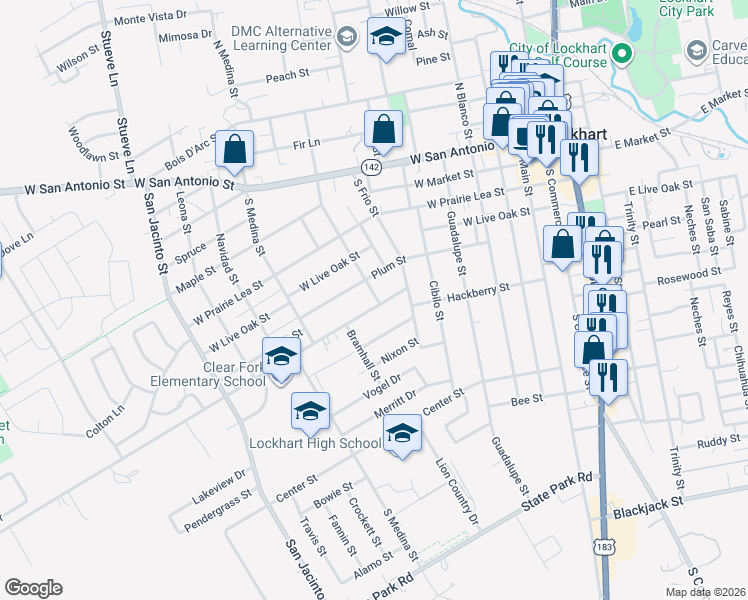Click the Nixon St street label
Image resolution: width=748 pixels, height=600 pixels.
point(400,351)
